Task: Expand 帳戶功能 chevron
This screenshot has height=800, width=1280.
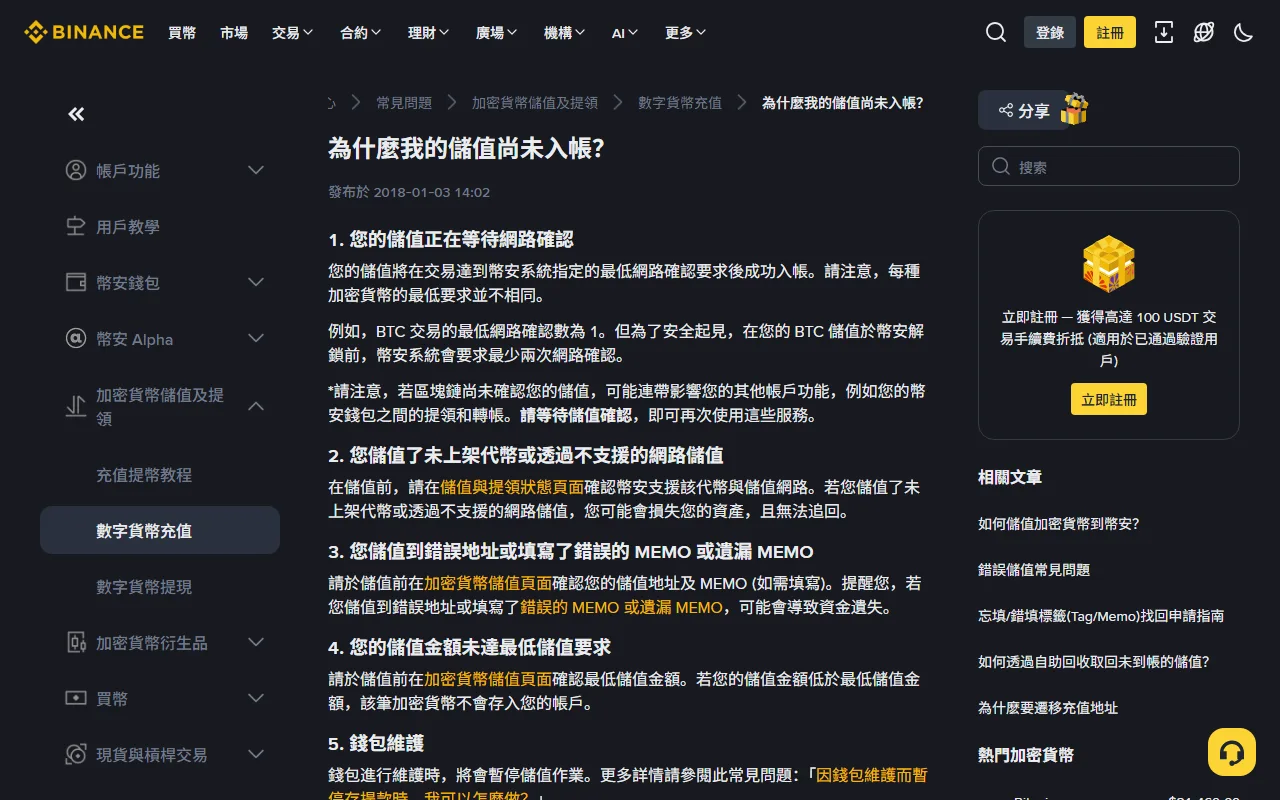Action: click(256, 170)
